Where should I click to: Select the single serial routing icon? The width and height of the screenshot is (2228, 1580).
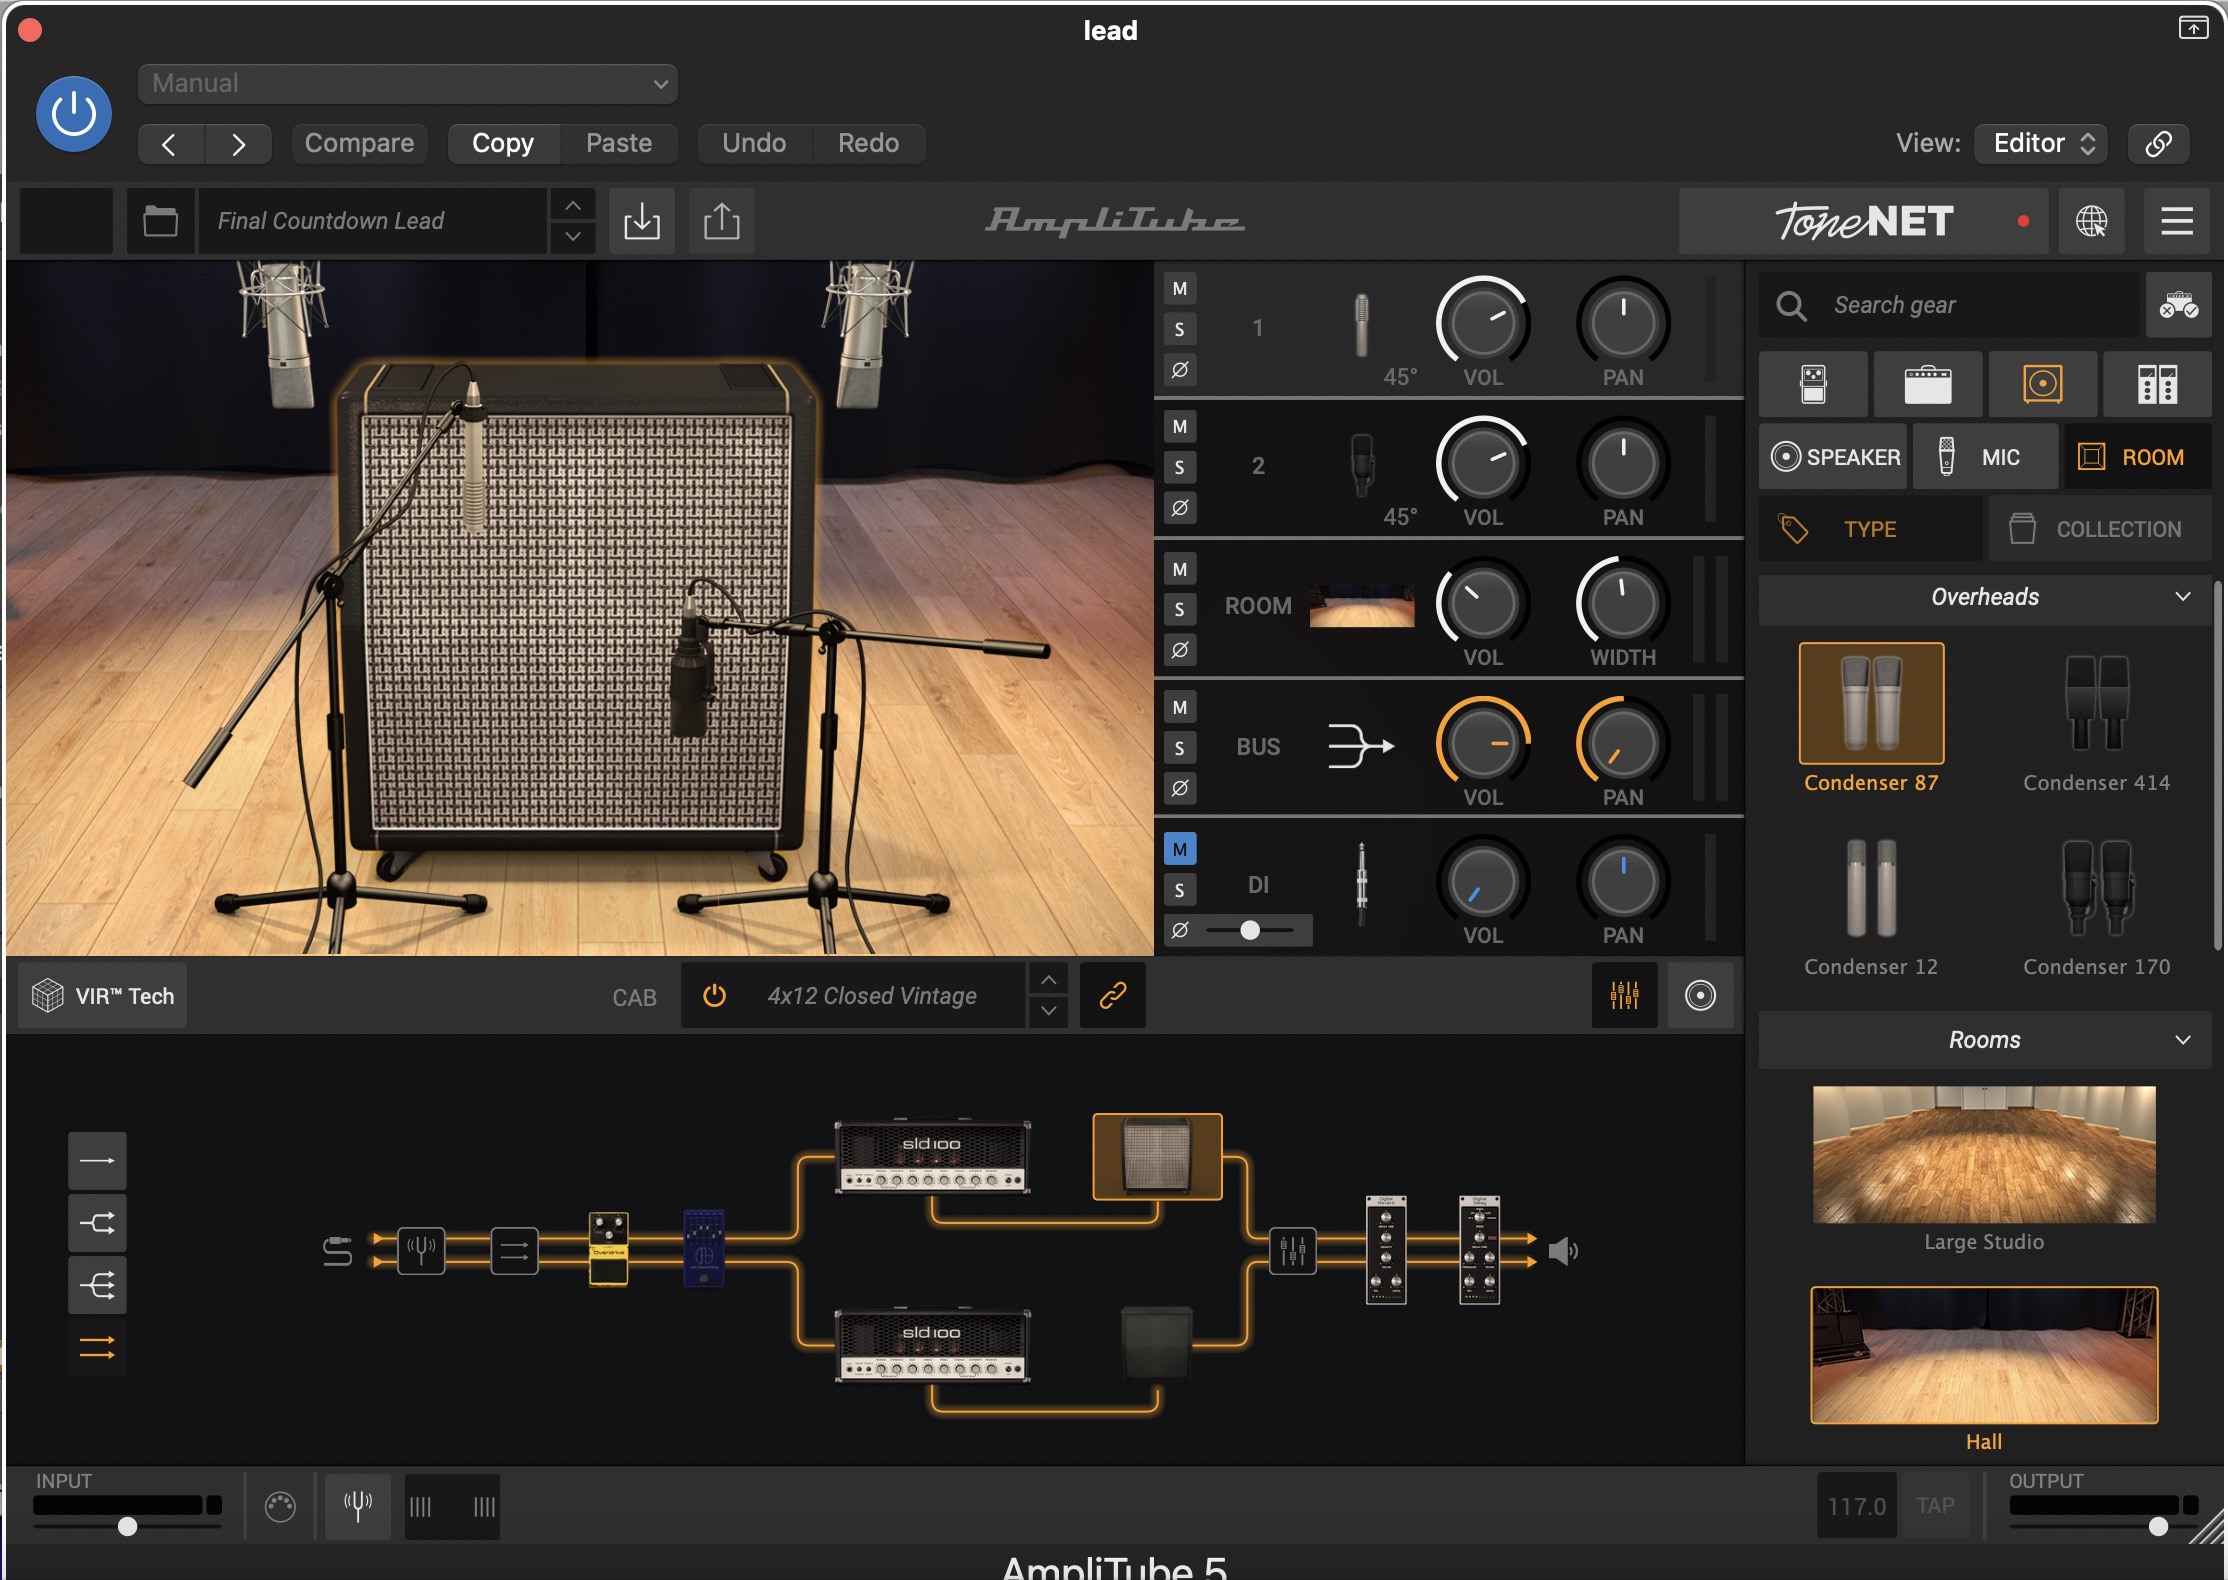pos(97,1160)
